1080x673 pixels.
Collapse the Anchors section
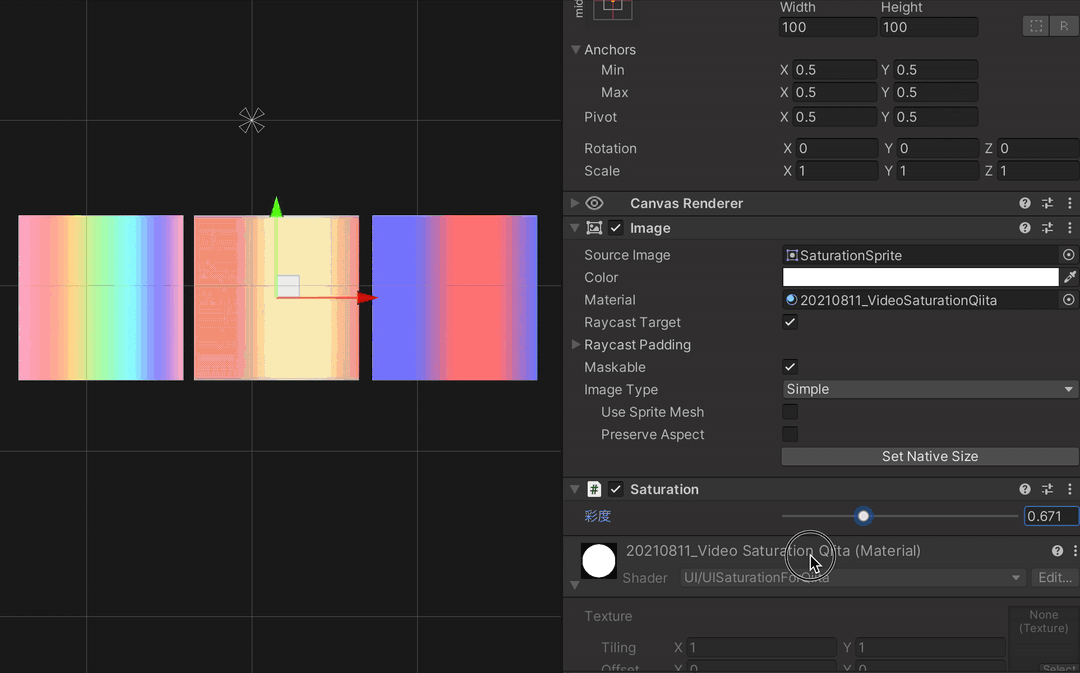pos(575,49)
